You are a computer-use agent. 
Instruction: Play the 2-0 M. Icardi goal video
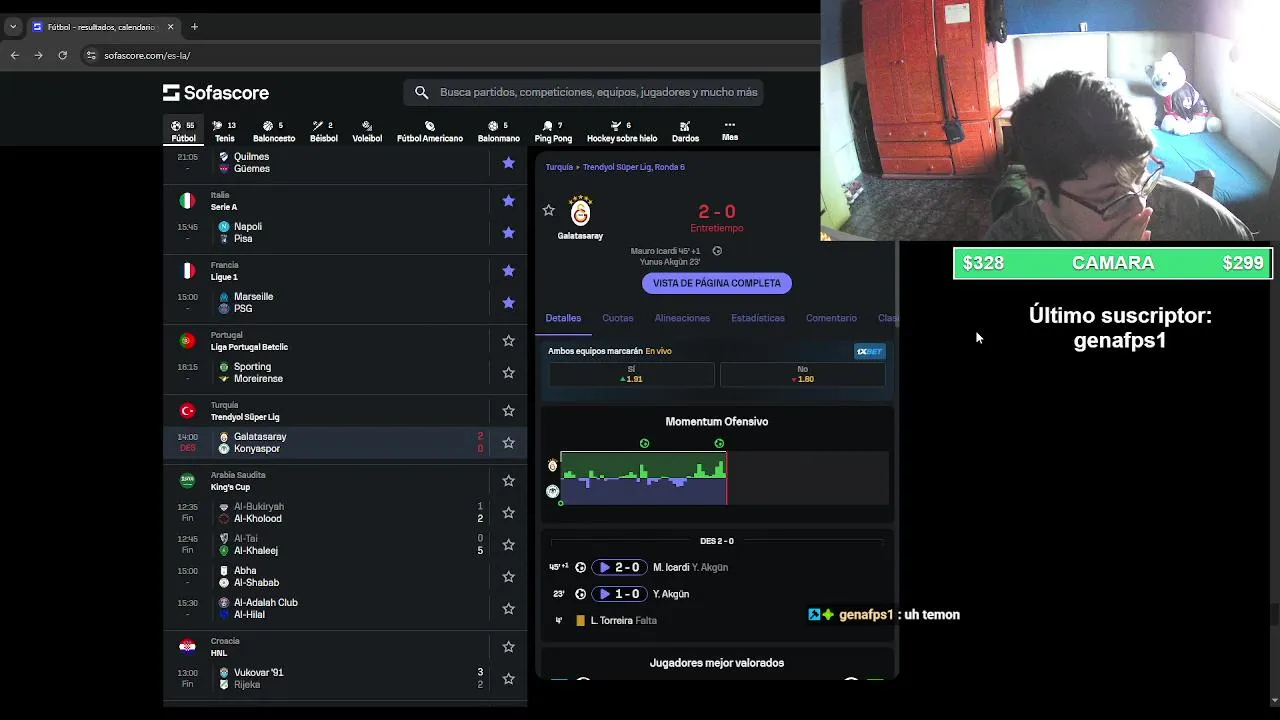click(x=620, y=567)
